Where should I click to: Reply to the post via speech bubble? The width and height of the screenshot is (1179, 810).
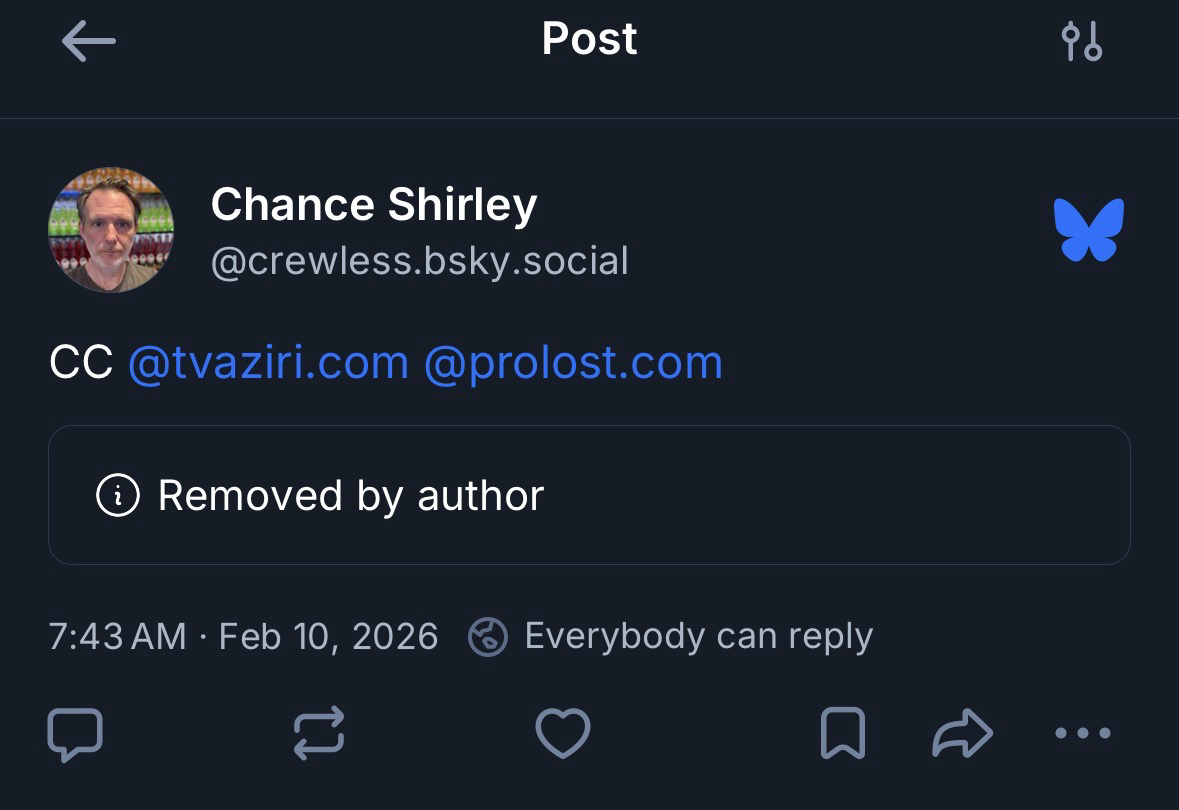point(75,734)
